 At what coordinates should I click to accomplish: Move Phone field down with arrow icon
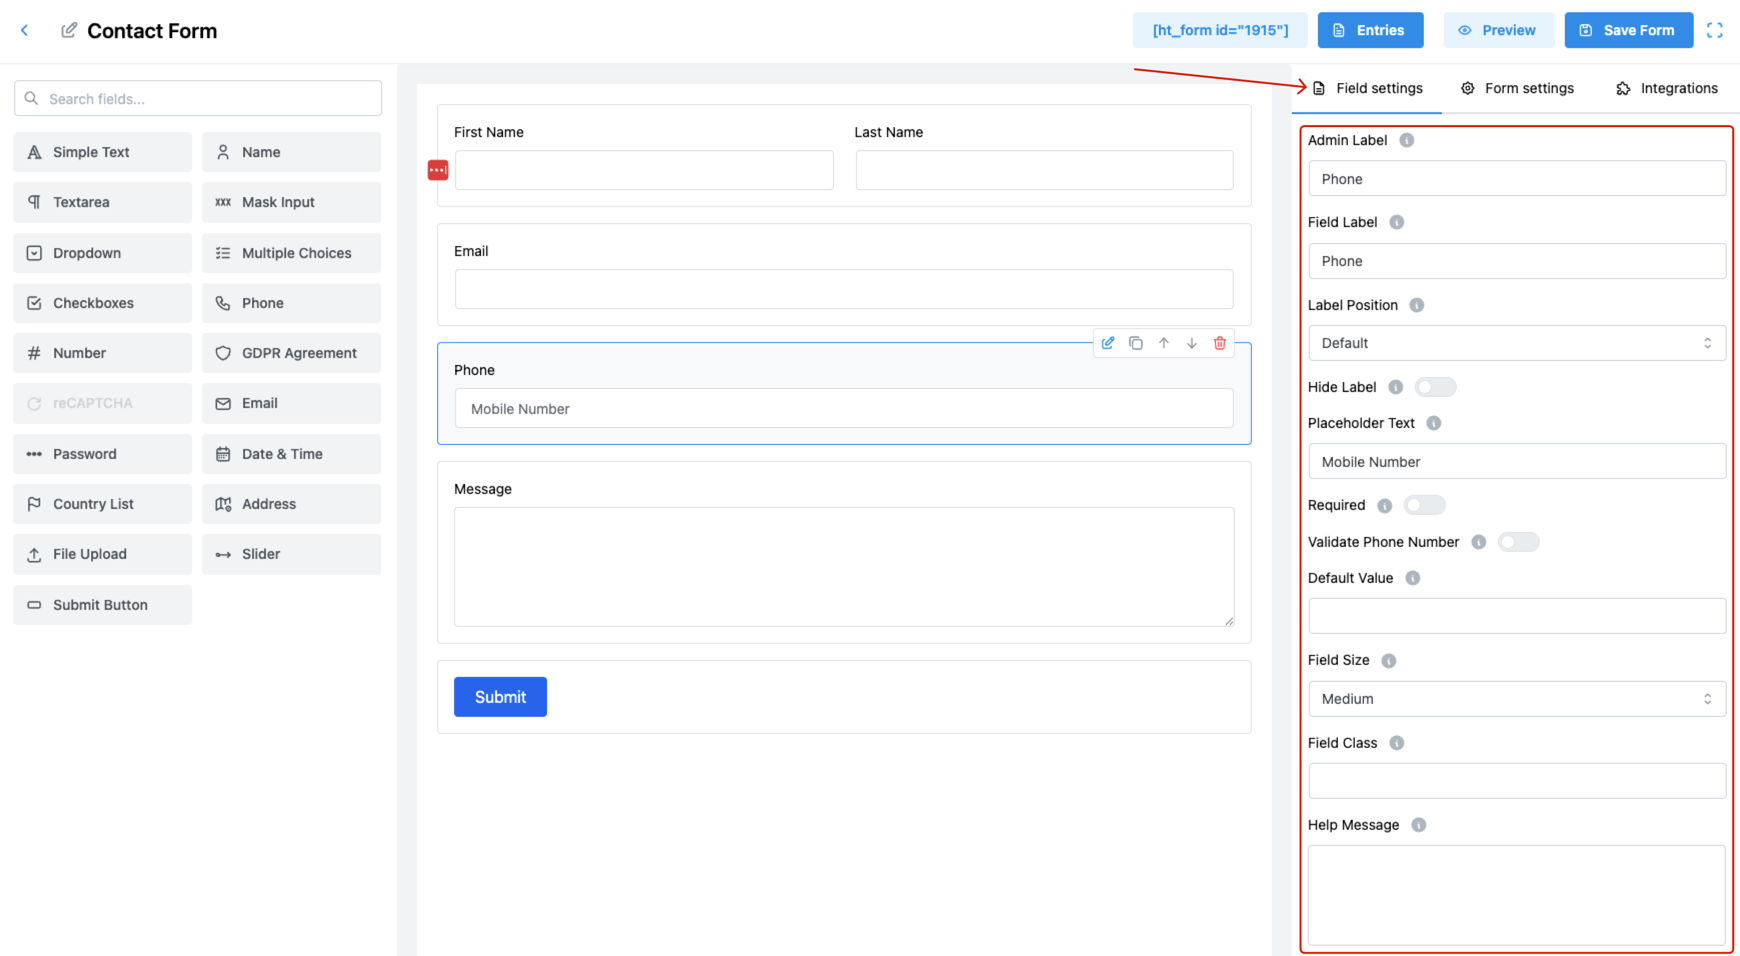point(1192,343)
